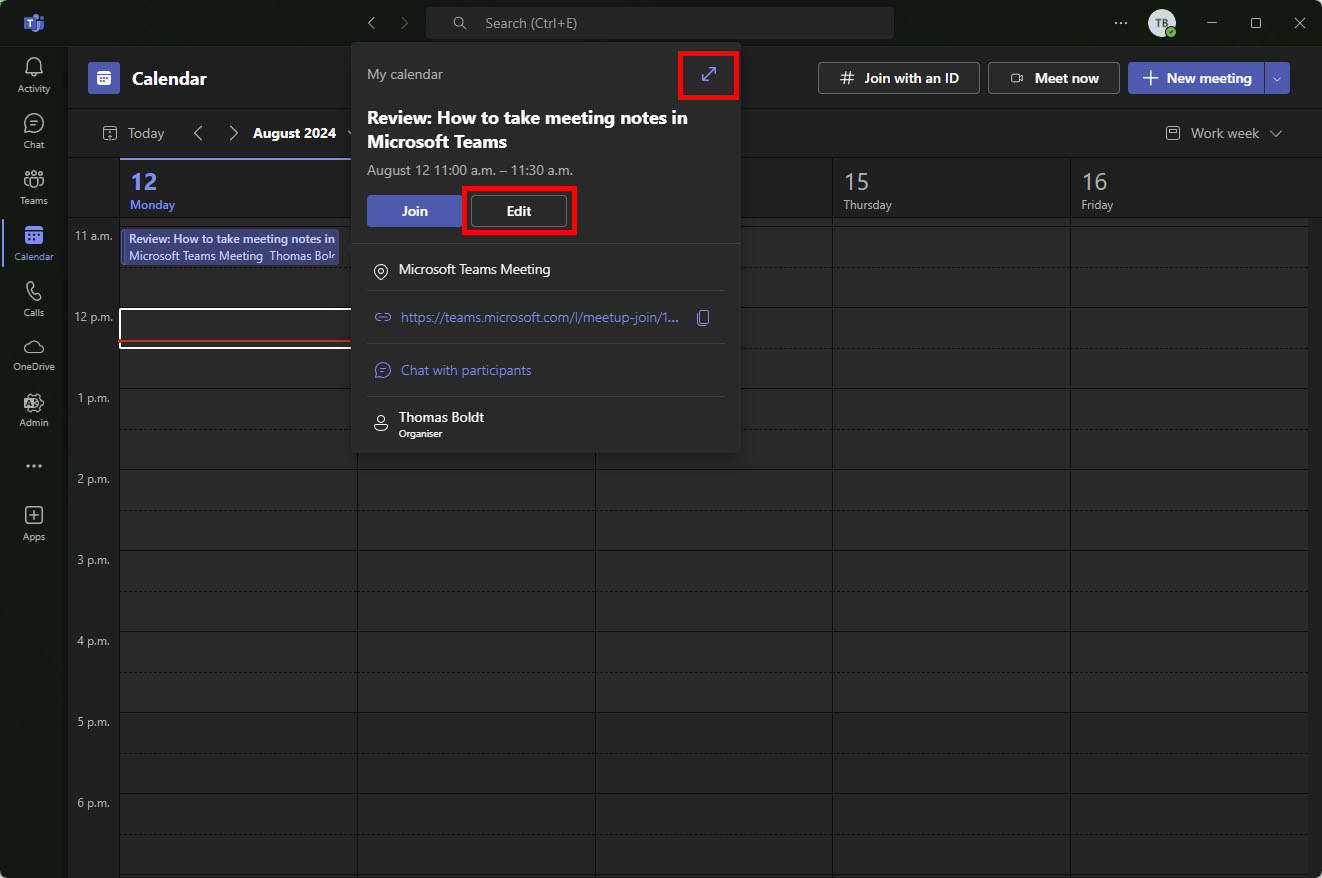This screenshot has height=878, width=1322.
Task: Open Teams section in sidebar
Action: pos(34,187)
